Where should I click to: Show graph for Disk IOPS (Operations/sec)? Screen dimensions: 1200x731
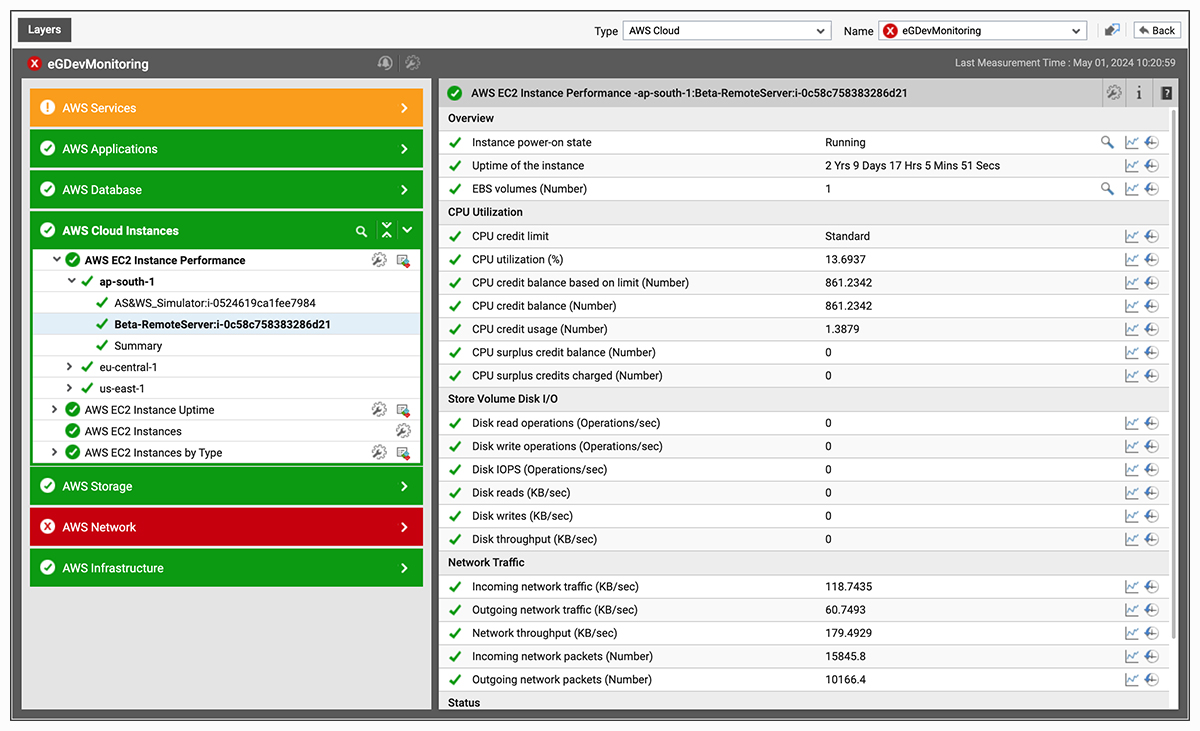pyautogui.click(x=1132, y=470)
